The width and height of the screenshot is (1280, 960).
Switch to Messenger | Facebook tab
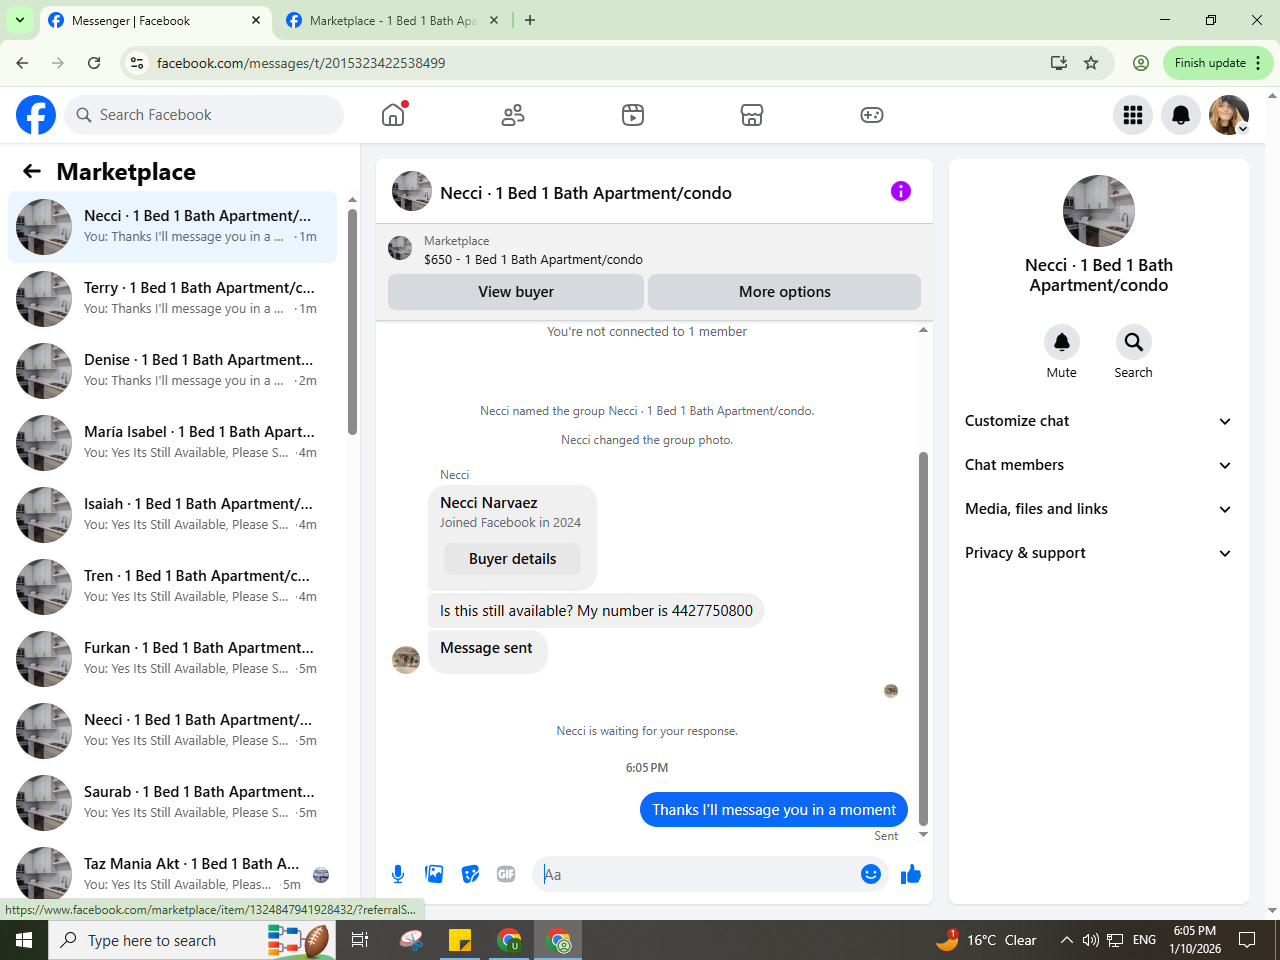(155, 21)
